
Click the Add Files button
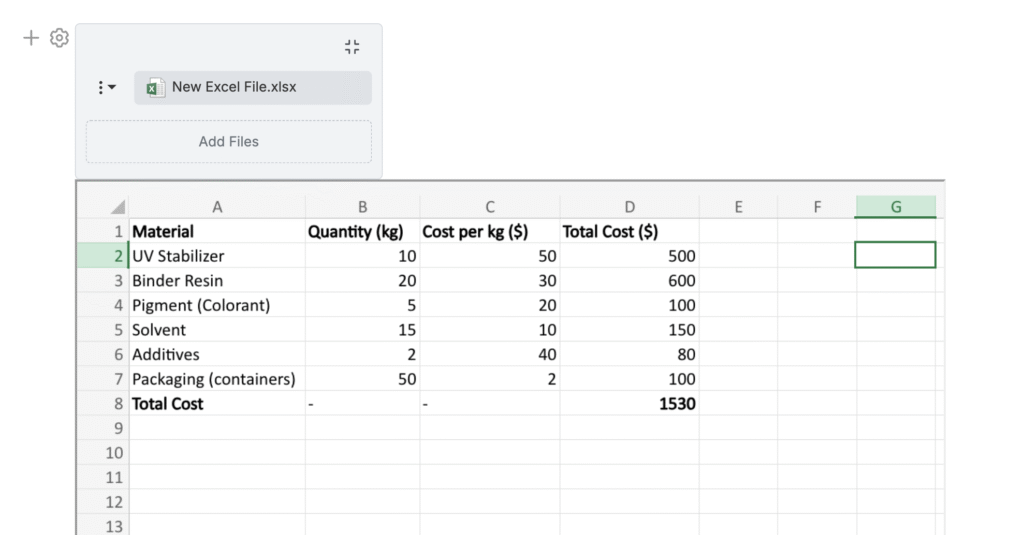coord(228,142)
